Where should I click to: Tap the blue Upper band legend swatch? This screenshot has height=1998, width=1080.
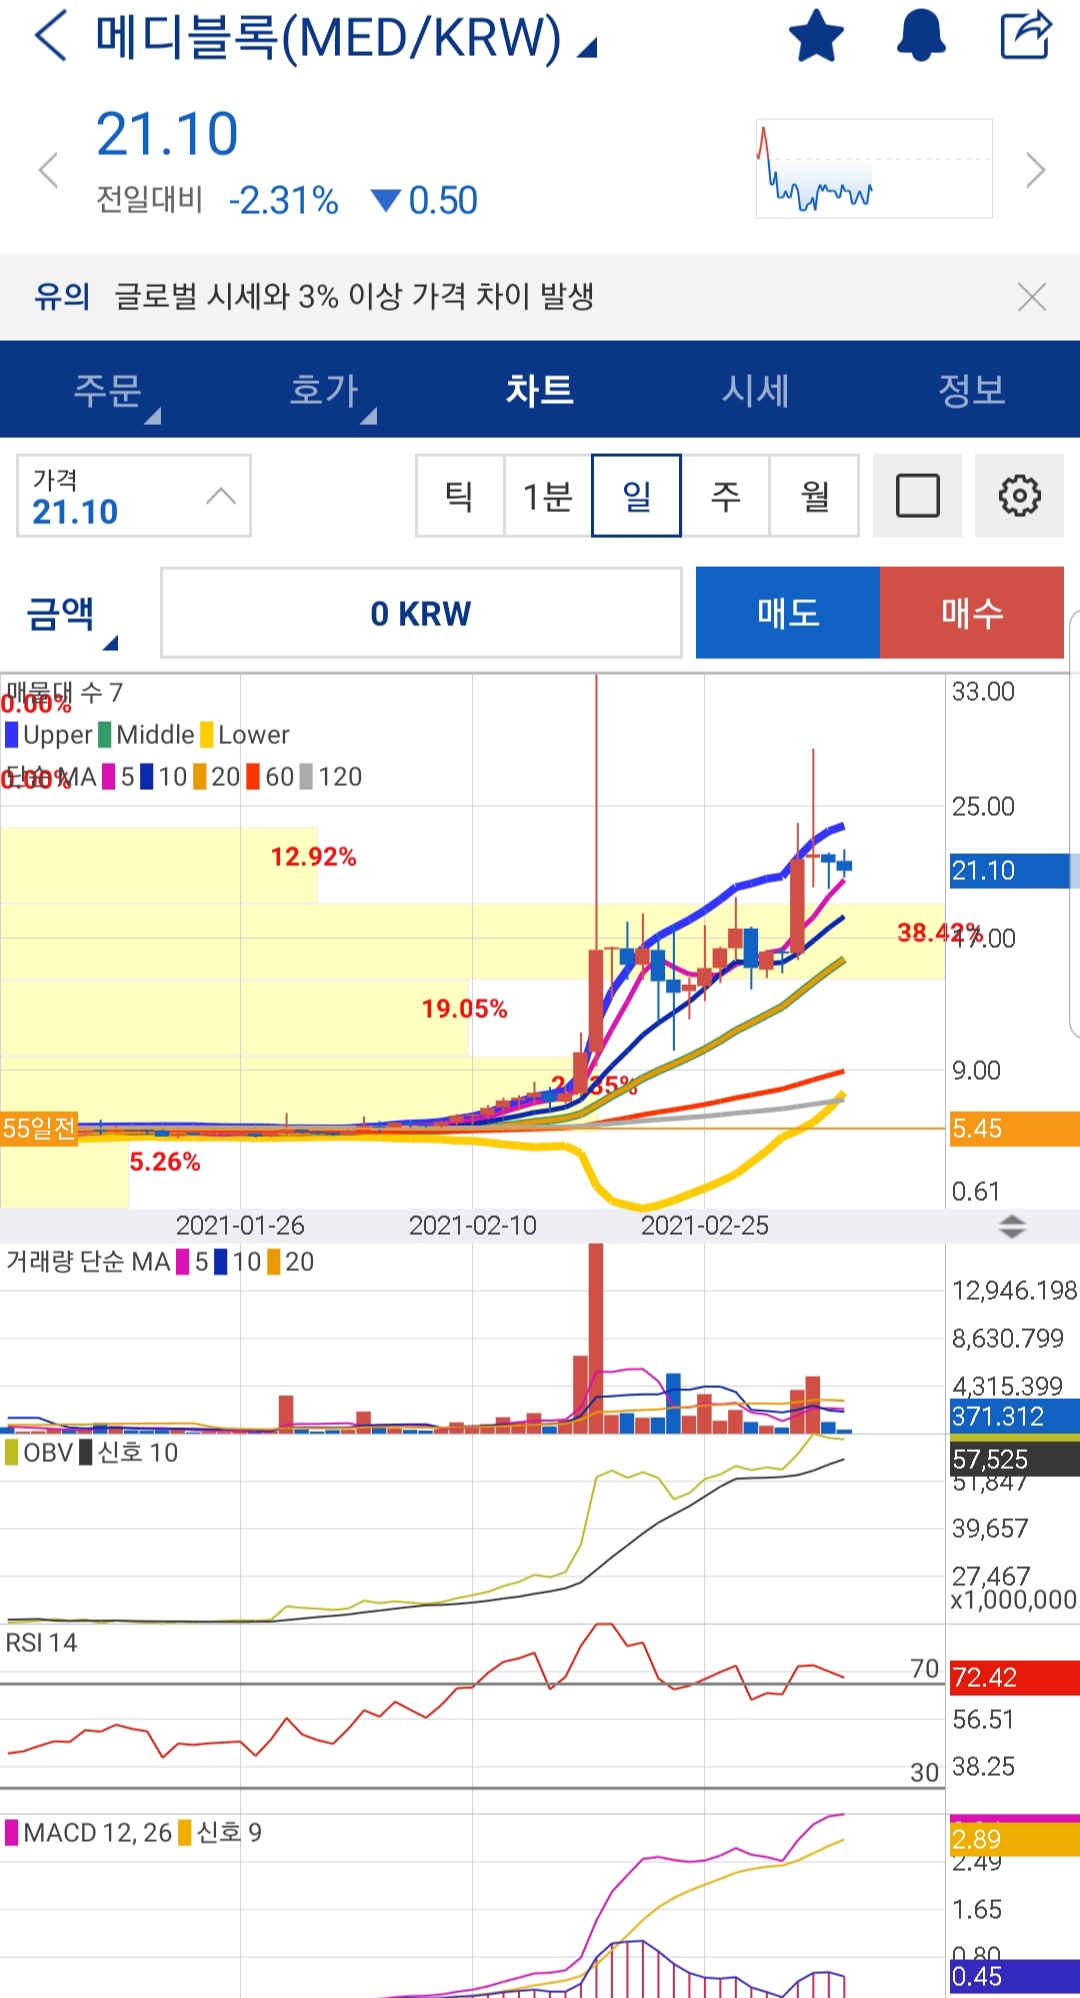pyautogui.click(x=12, y=735)
